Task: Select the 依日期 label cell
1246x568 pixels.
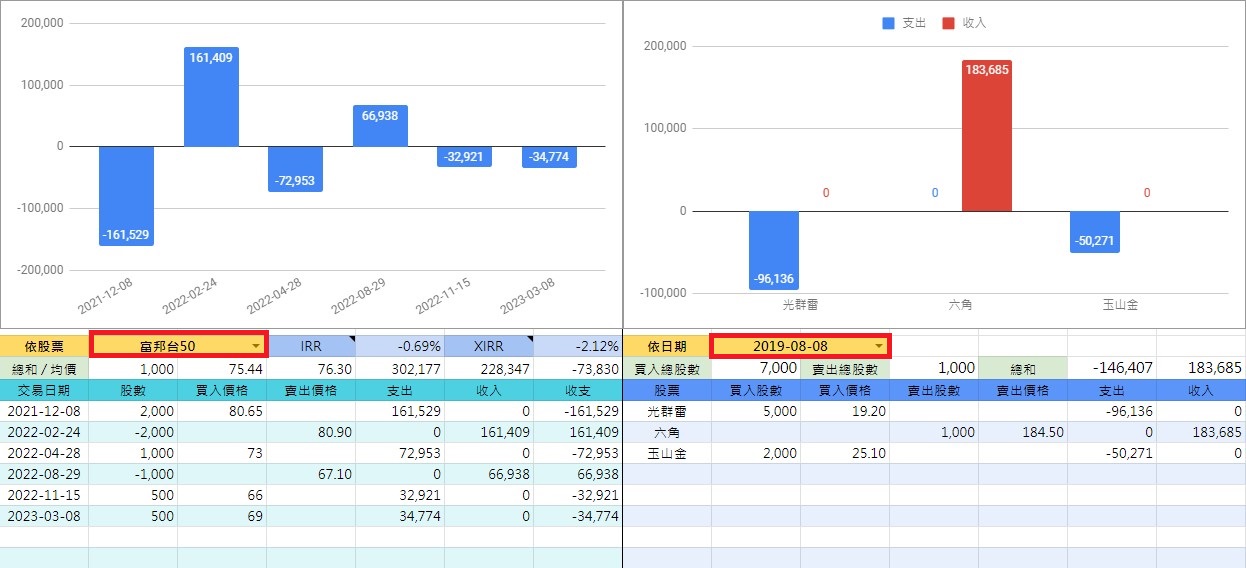Action: click(666, 346)
